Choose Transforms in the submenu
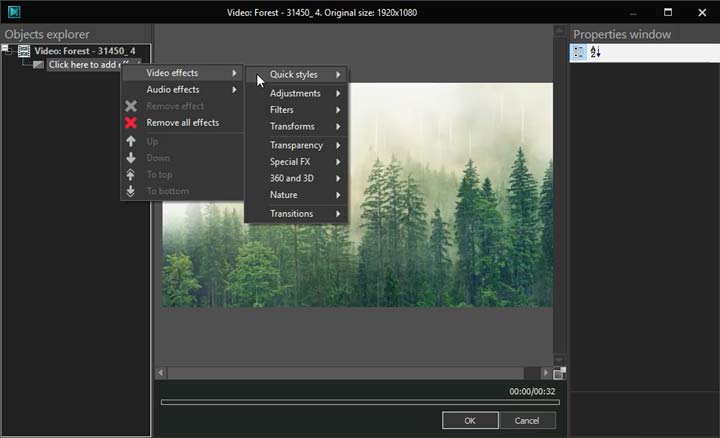 [x=296, y=126]
